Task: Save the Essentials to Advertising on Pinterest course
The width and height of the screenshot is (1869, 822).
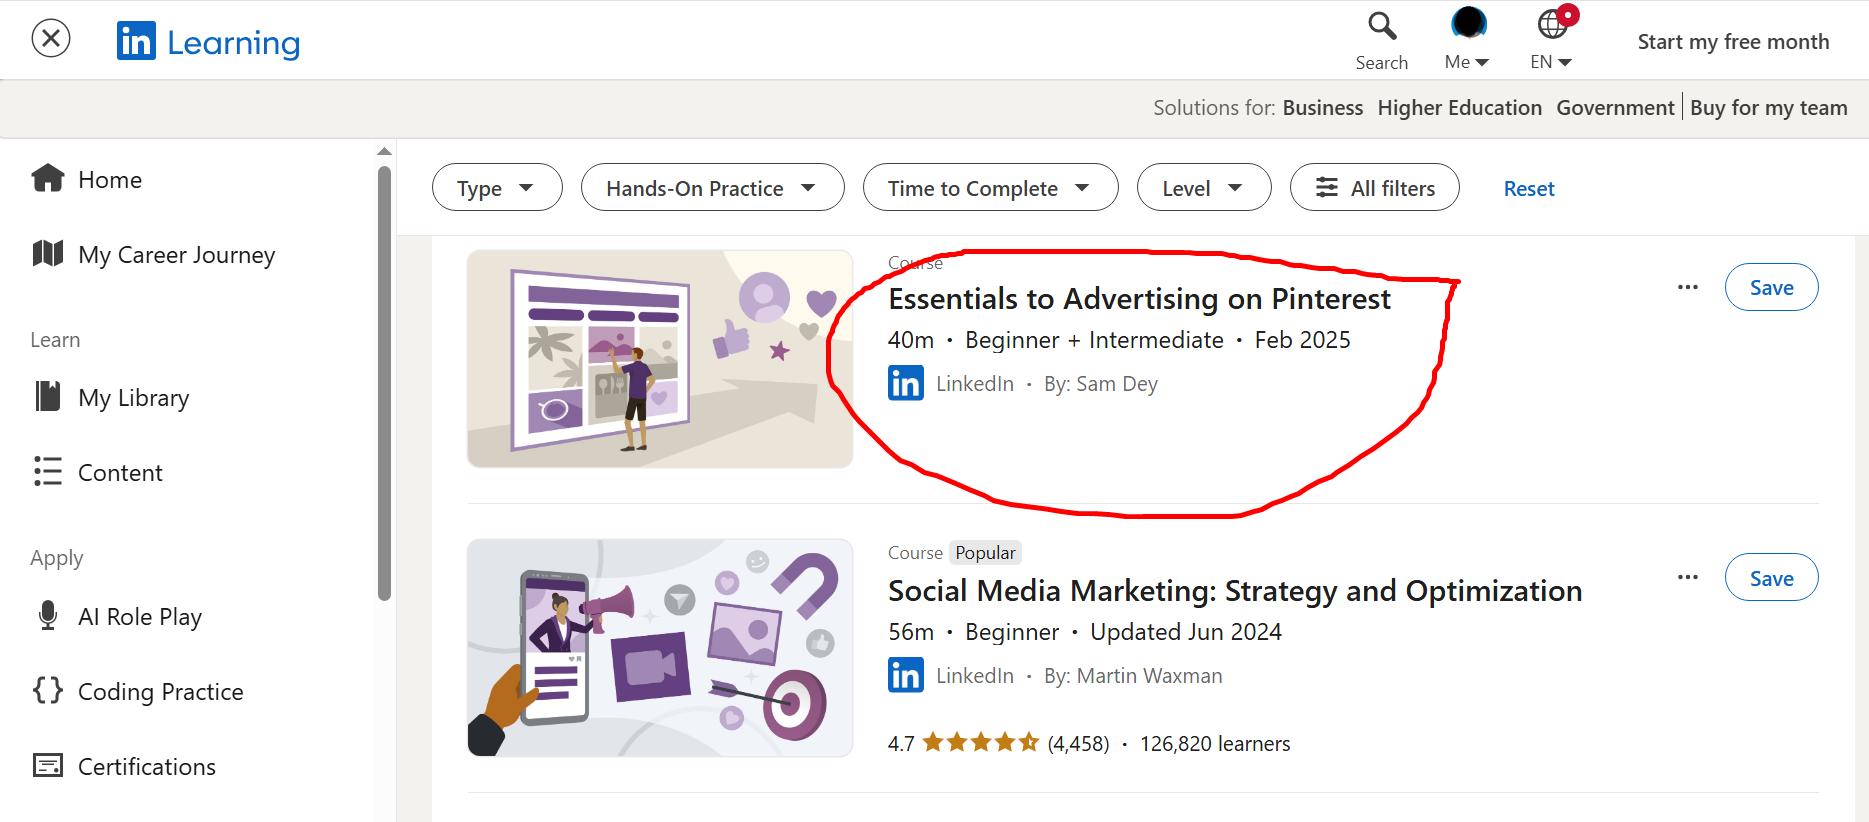Action: click(x=1771, y=288)
